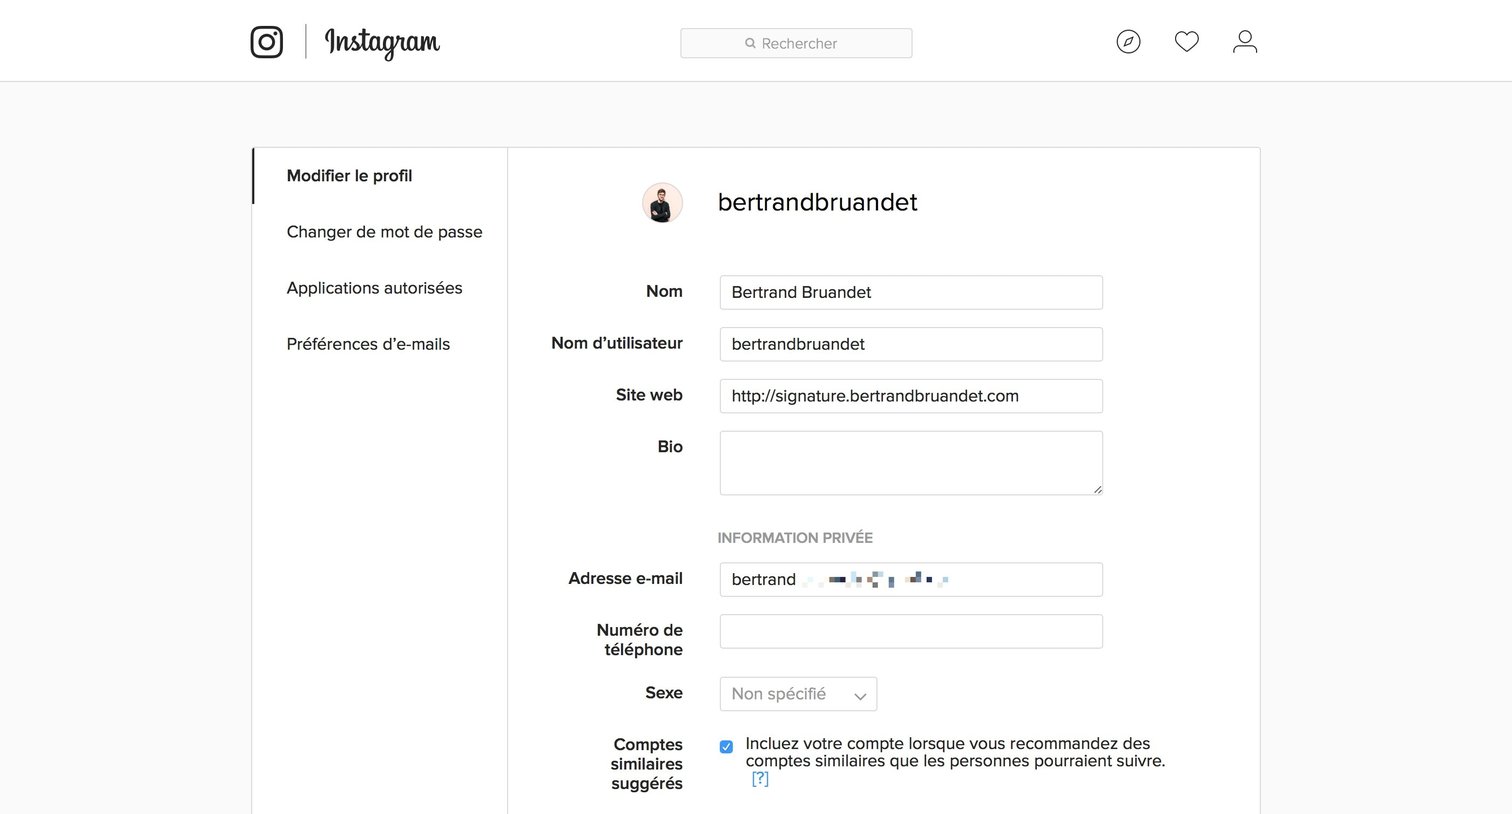Viewport: 1512px width, 814px height.
Task: Click the Instagram camera logo icon
Action: coord(267,42)
